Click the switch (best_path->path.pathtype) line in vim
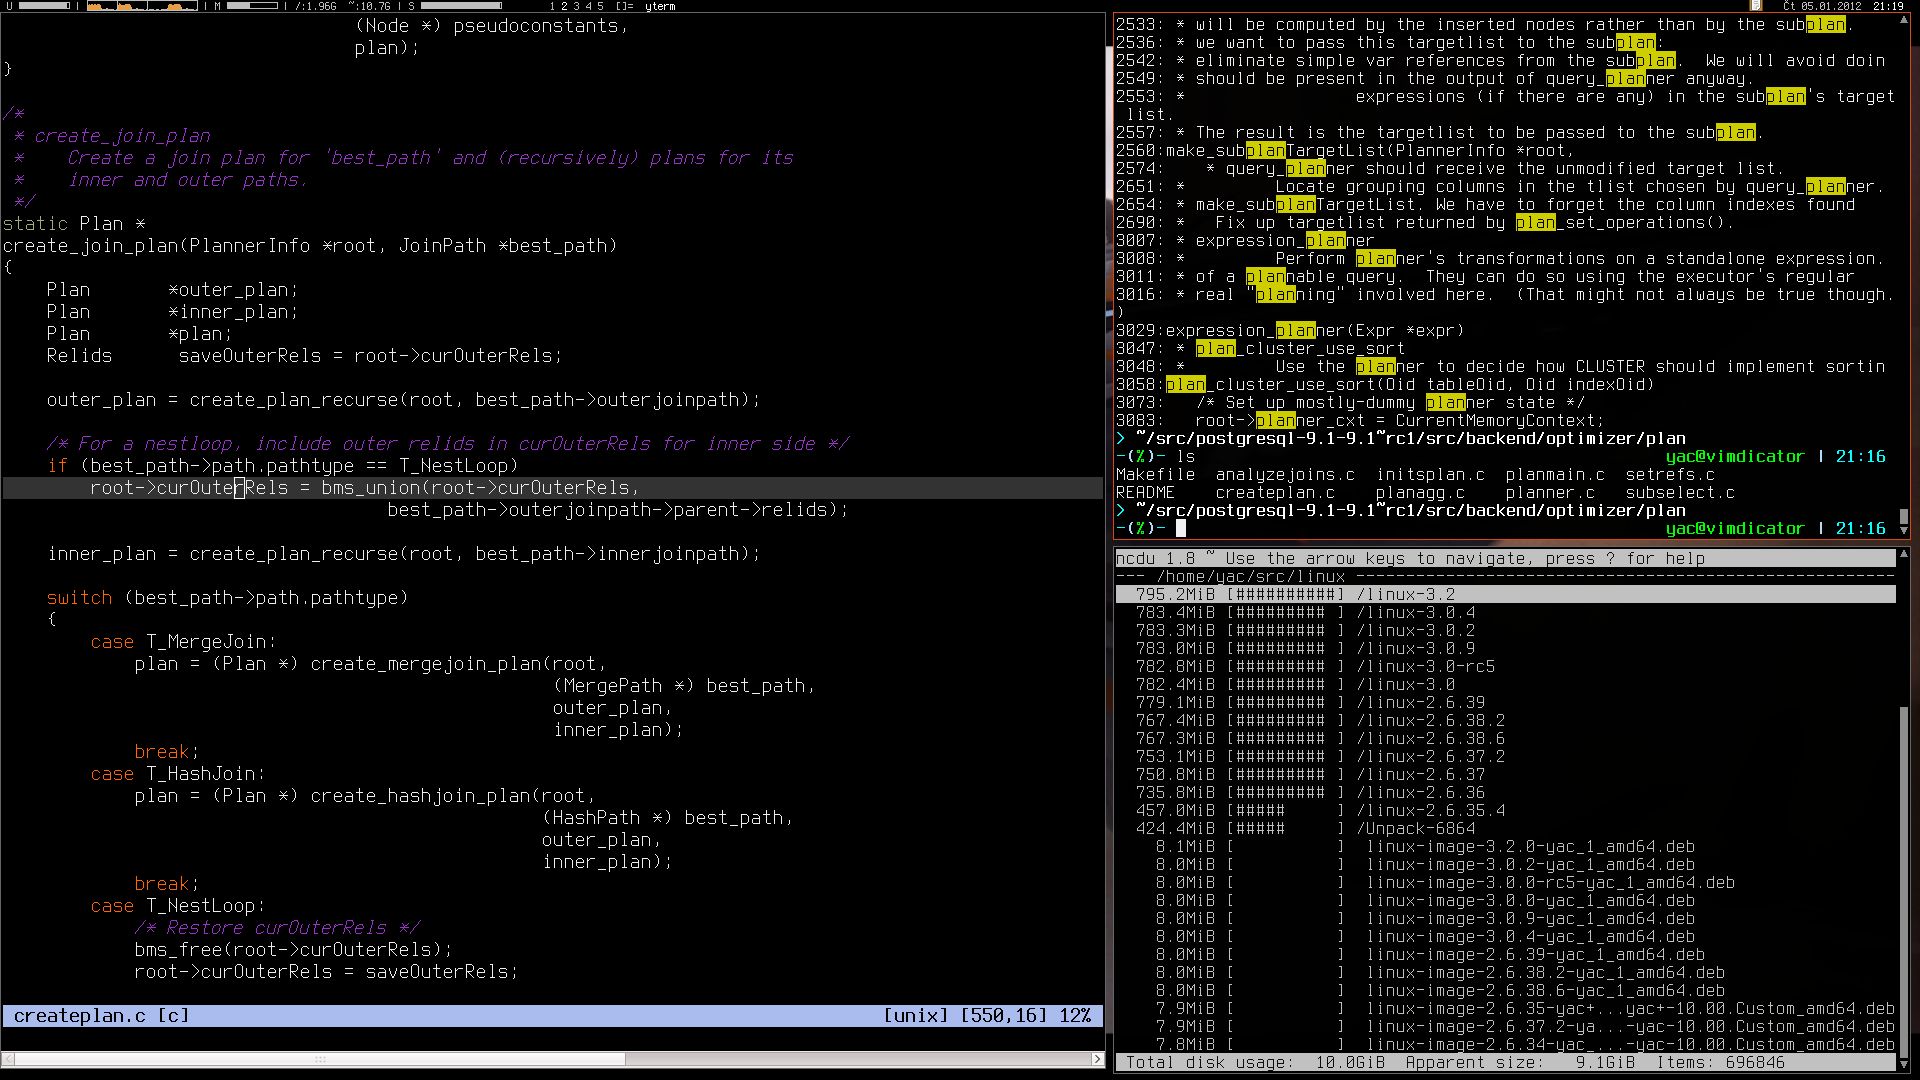 point(228,598)
